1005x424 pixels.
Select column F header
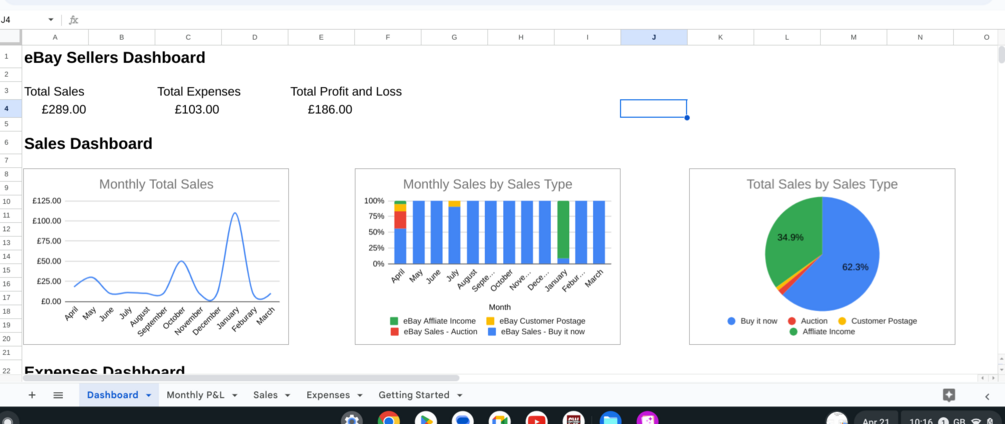tap(388, 37)
